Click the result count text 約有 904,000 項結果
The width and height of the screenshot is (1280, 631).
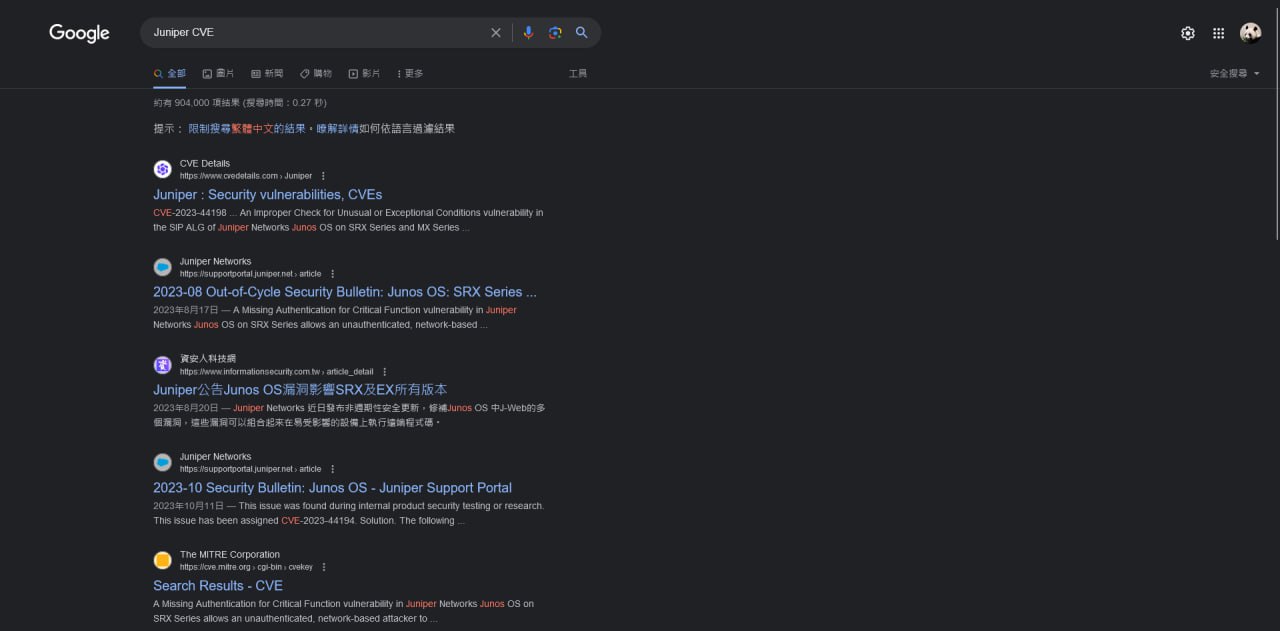click(239, 103)
